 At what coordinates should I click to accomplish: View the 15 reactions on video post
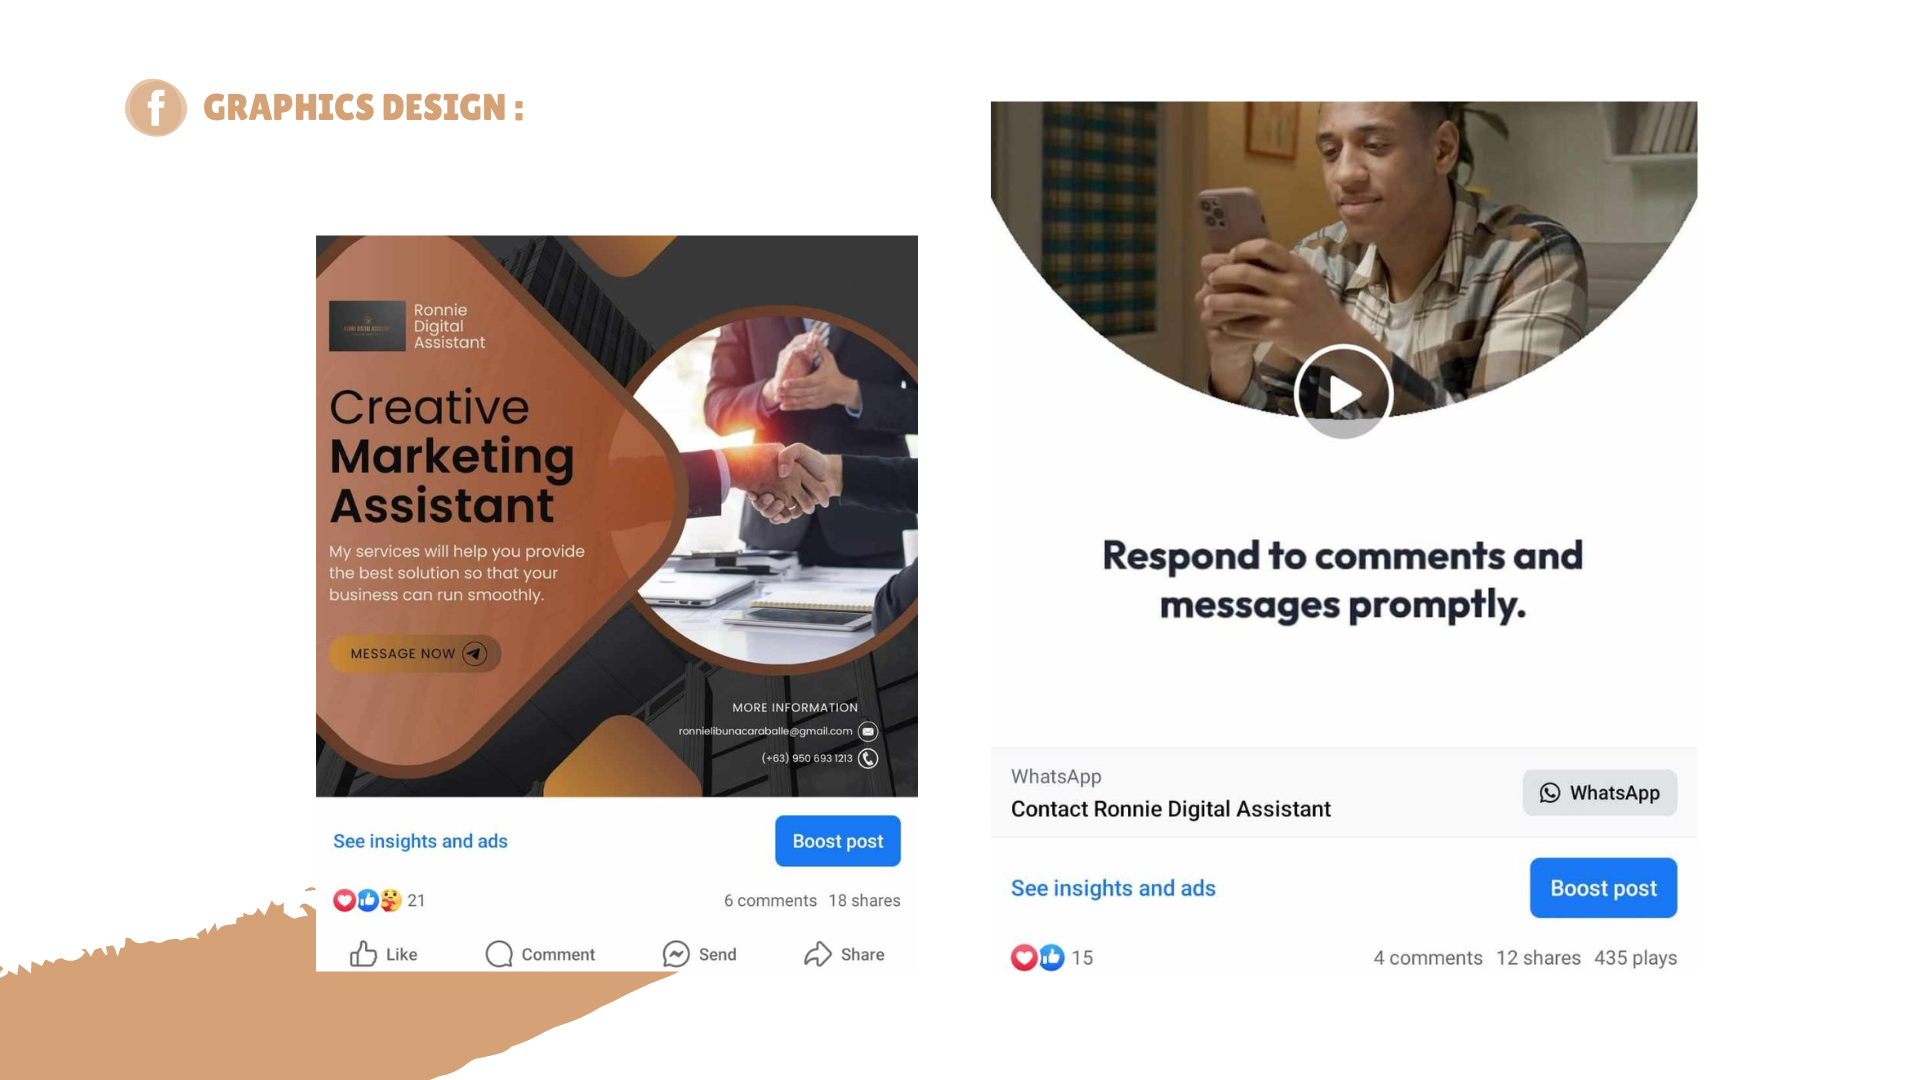pos(1052,957)
